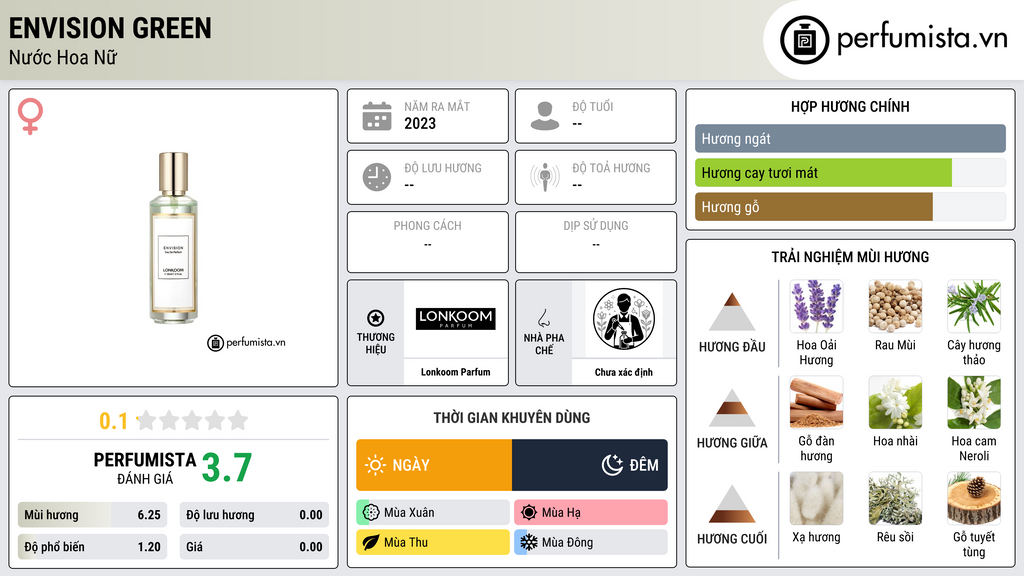The height and width of the screenshot is (576, 1024).
Task: Click the Hương đầu pyramid icon
Action: tap(732, 312)
